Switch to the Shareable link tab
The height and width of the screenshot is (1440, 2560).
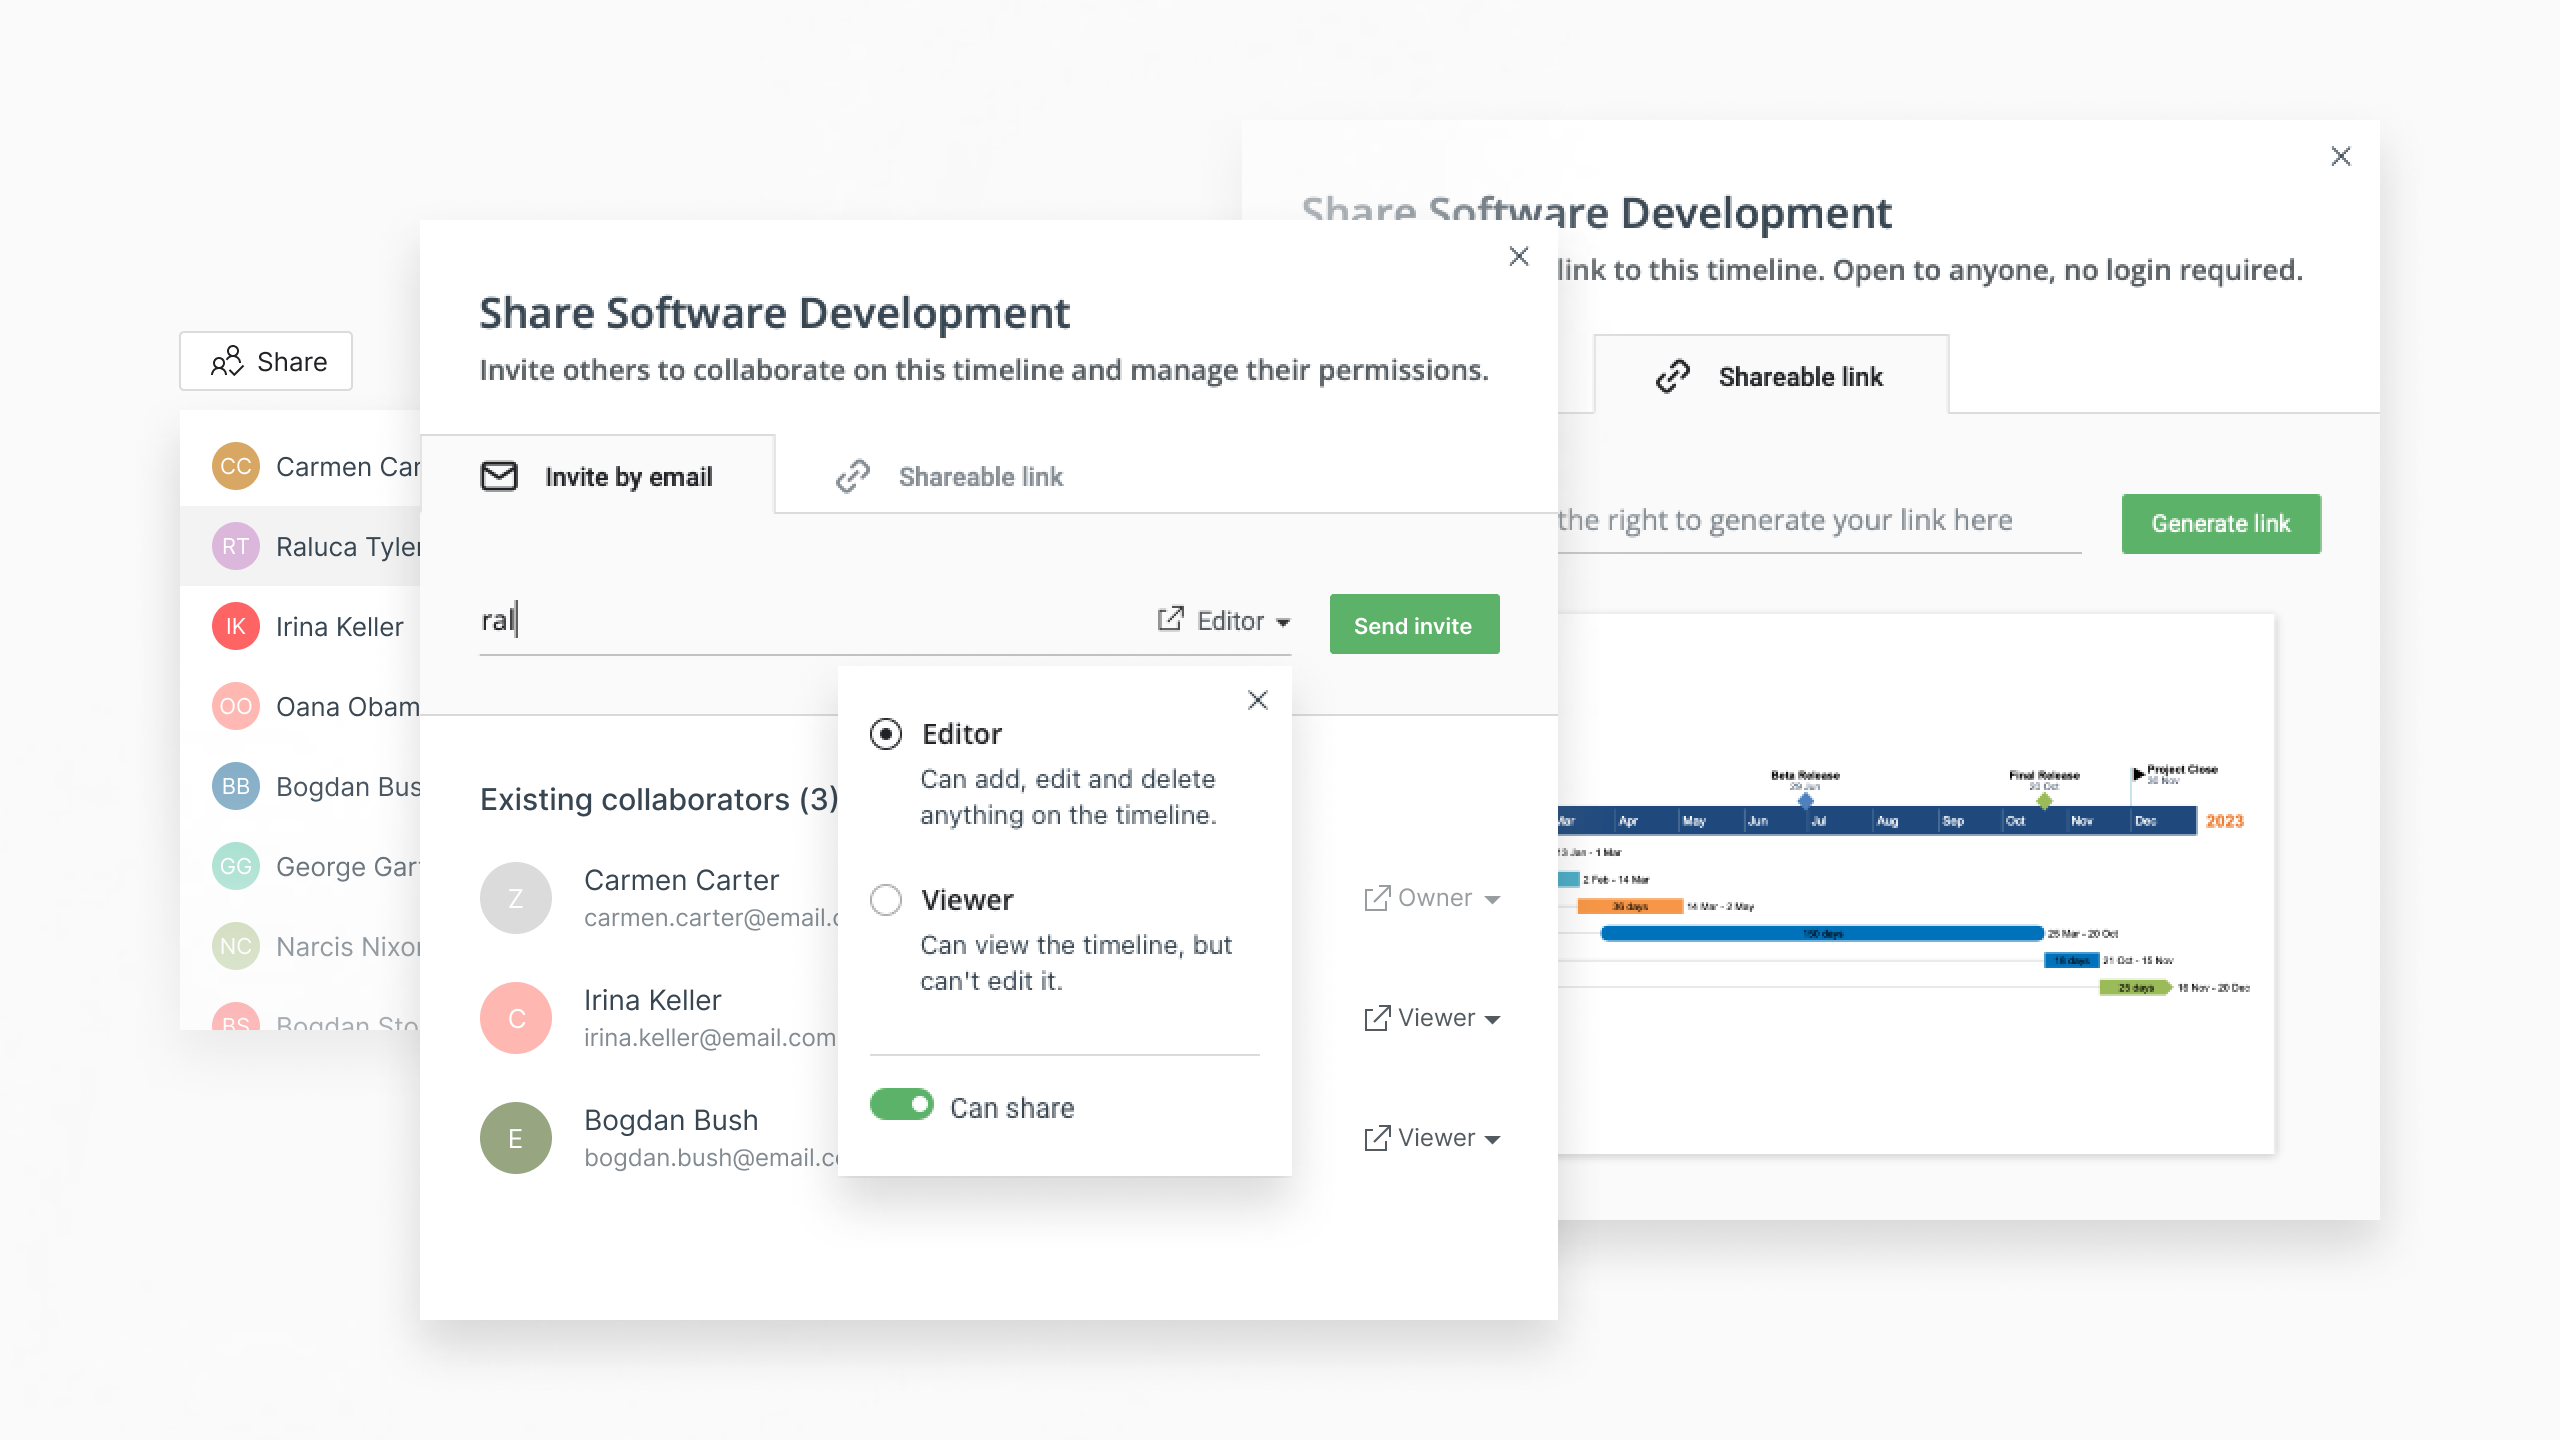click(x=980, y=476)
